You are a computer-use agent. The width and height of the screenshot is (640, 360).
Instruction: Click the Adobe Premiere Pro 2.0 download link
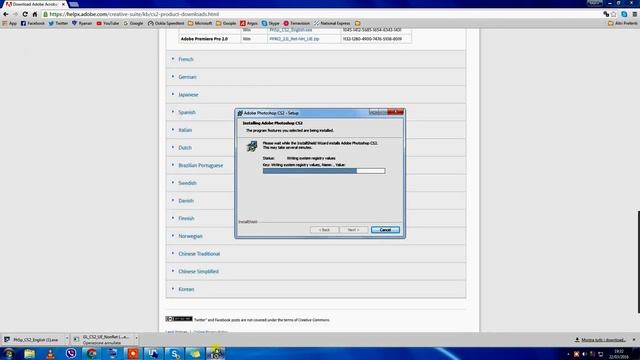pyautogui.click(x=294, y=39)
